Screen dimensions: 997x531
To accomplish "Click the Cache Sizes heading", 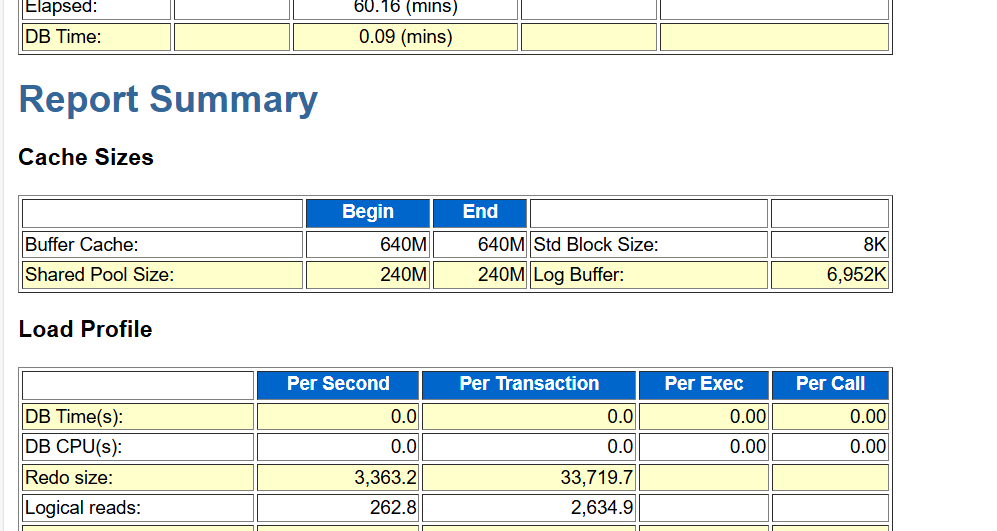I will click(x=86, y=157).
